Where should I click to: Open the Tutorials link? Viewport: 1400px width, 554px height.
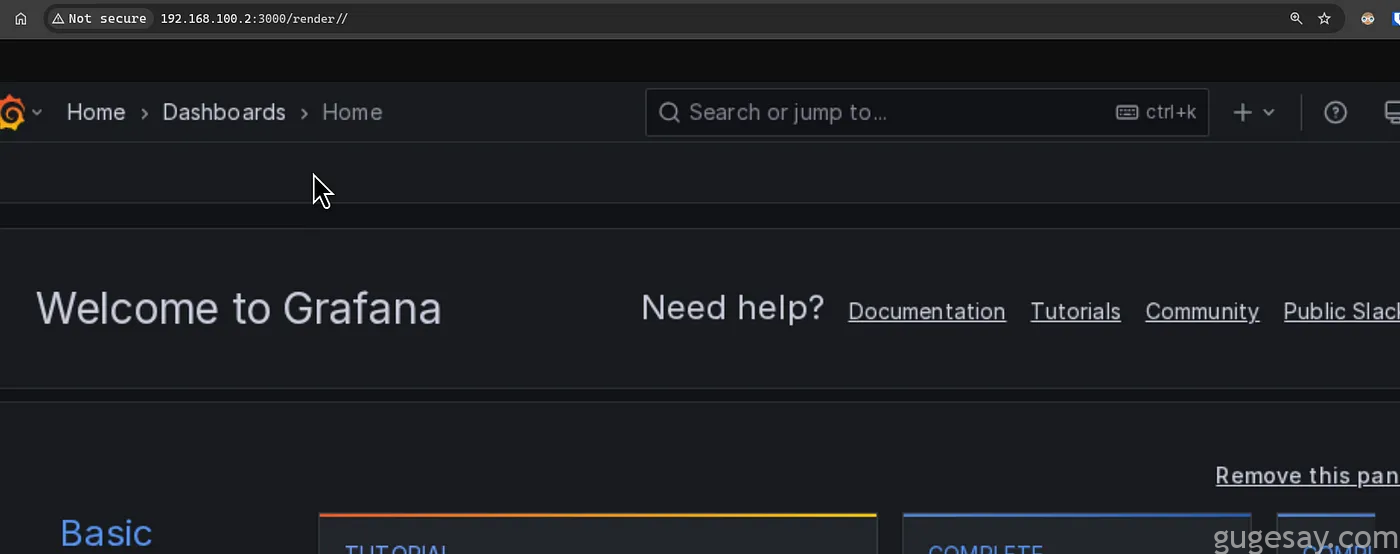coord(1076,311)
